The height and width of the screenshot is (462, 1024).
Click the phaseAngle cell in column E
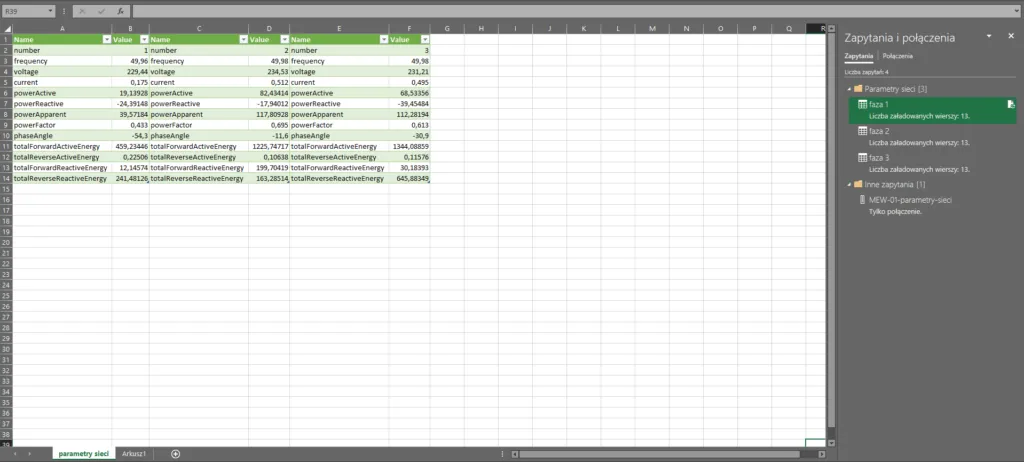(x=339, y=135)
